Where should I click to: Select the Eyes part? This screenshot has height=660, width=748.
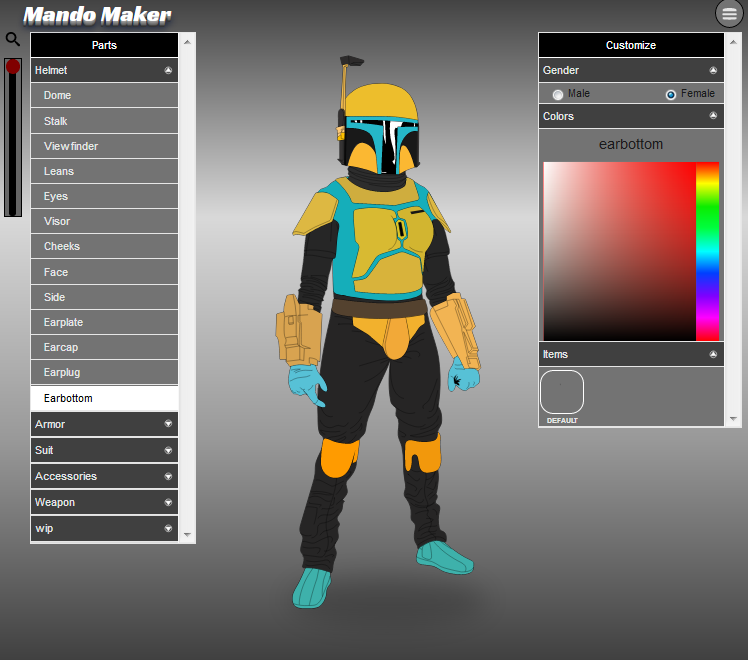(104, 196)
